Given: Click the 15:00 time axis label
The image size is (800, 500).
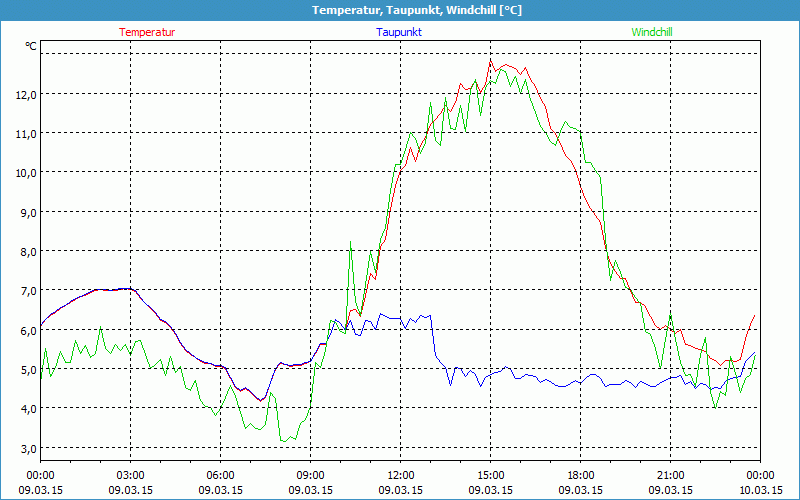Looking at the screenshot, I should click(x=491, y=476).
